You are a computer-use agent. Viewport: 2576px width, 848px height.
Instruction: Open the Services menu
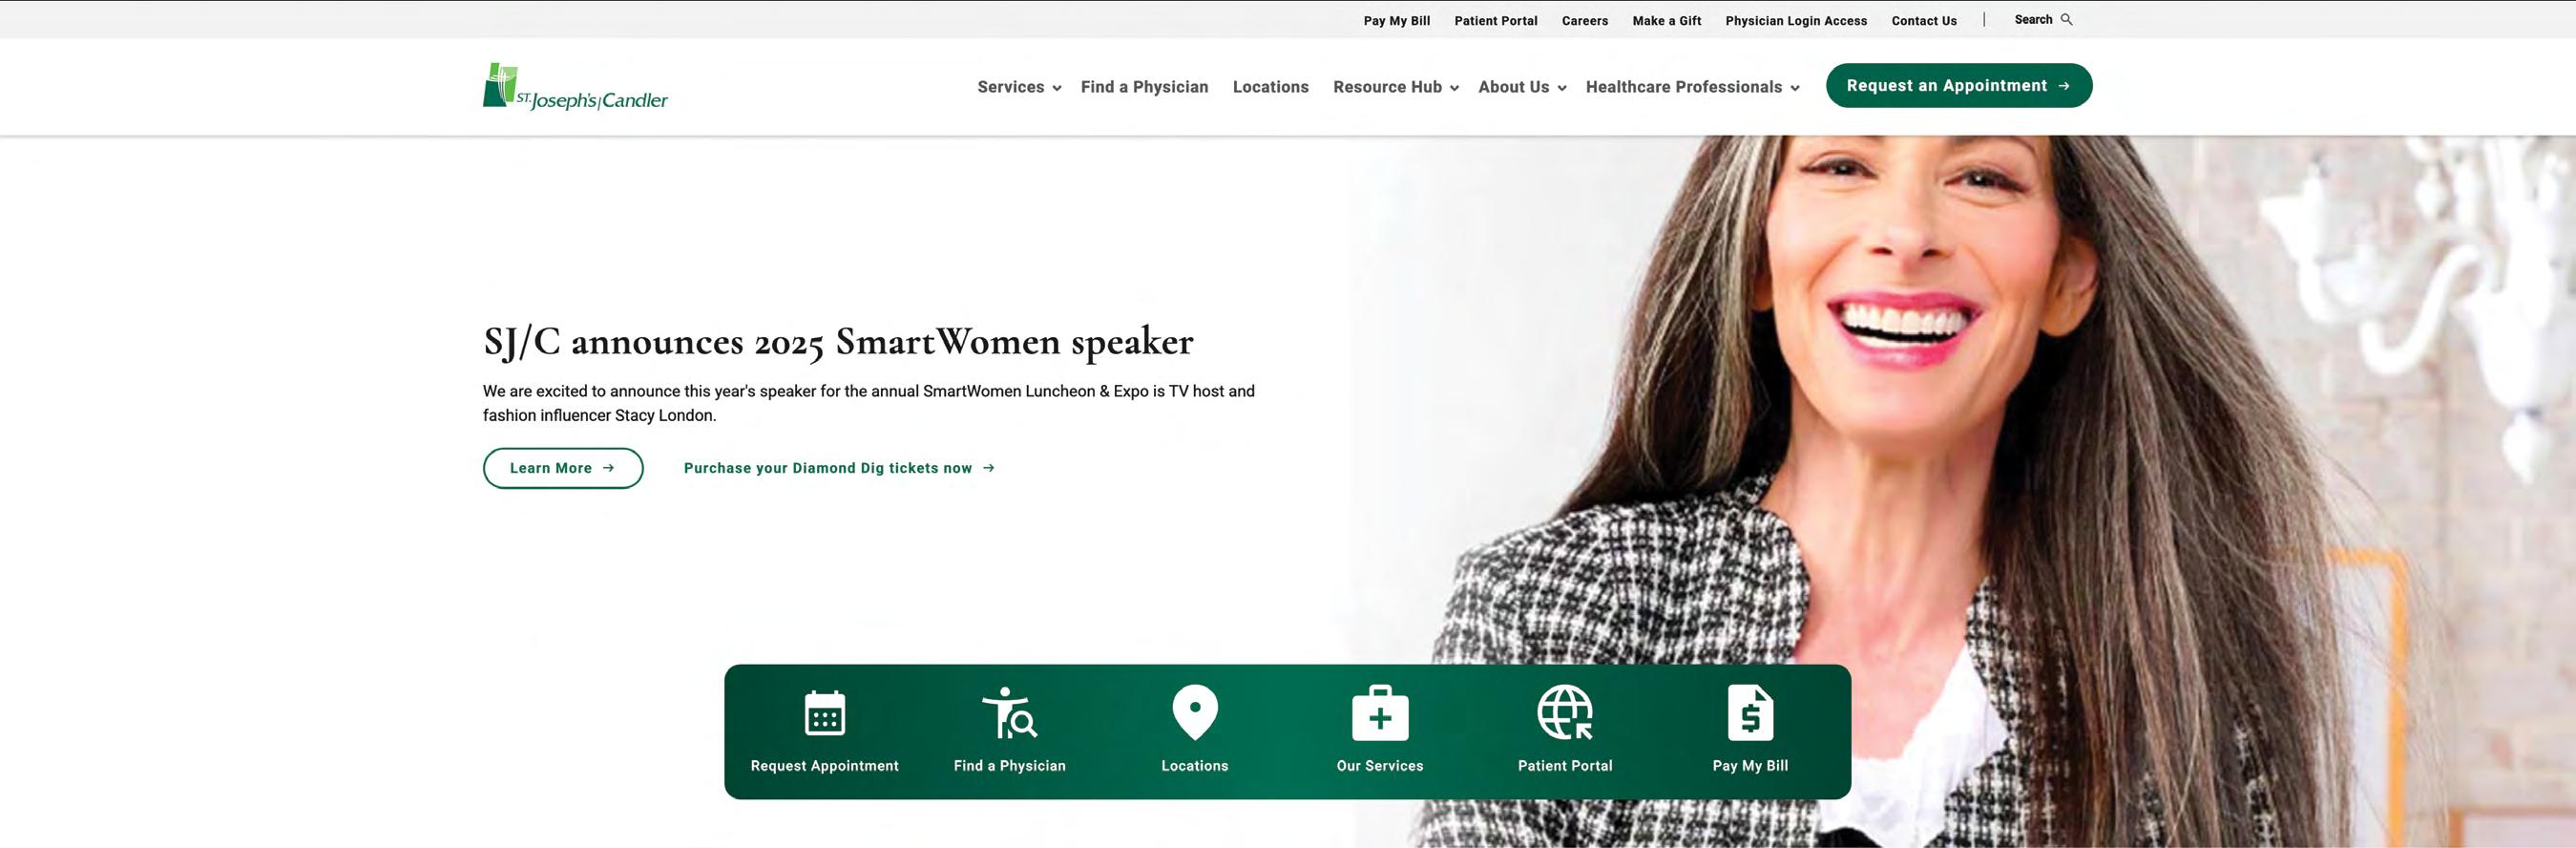pos(1010,87)
